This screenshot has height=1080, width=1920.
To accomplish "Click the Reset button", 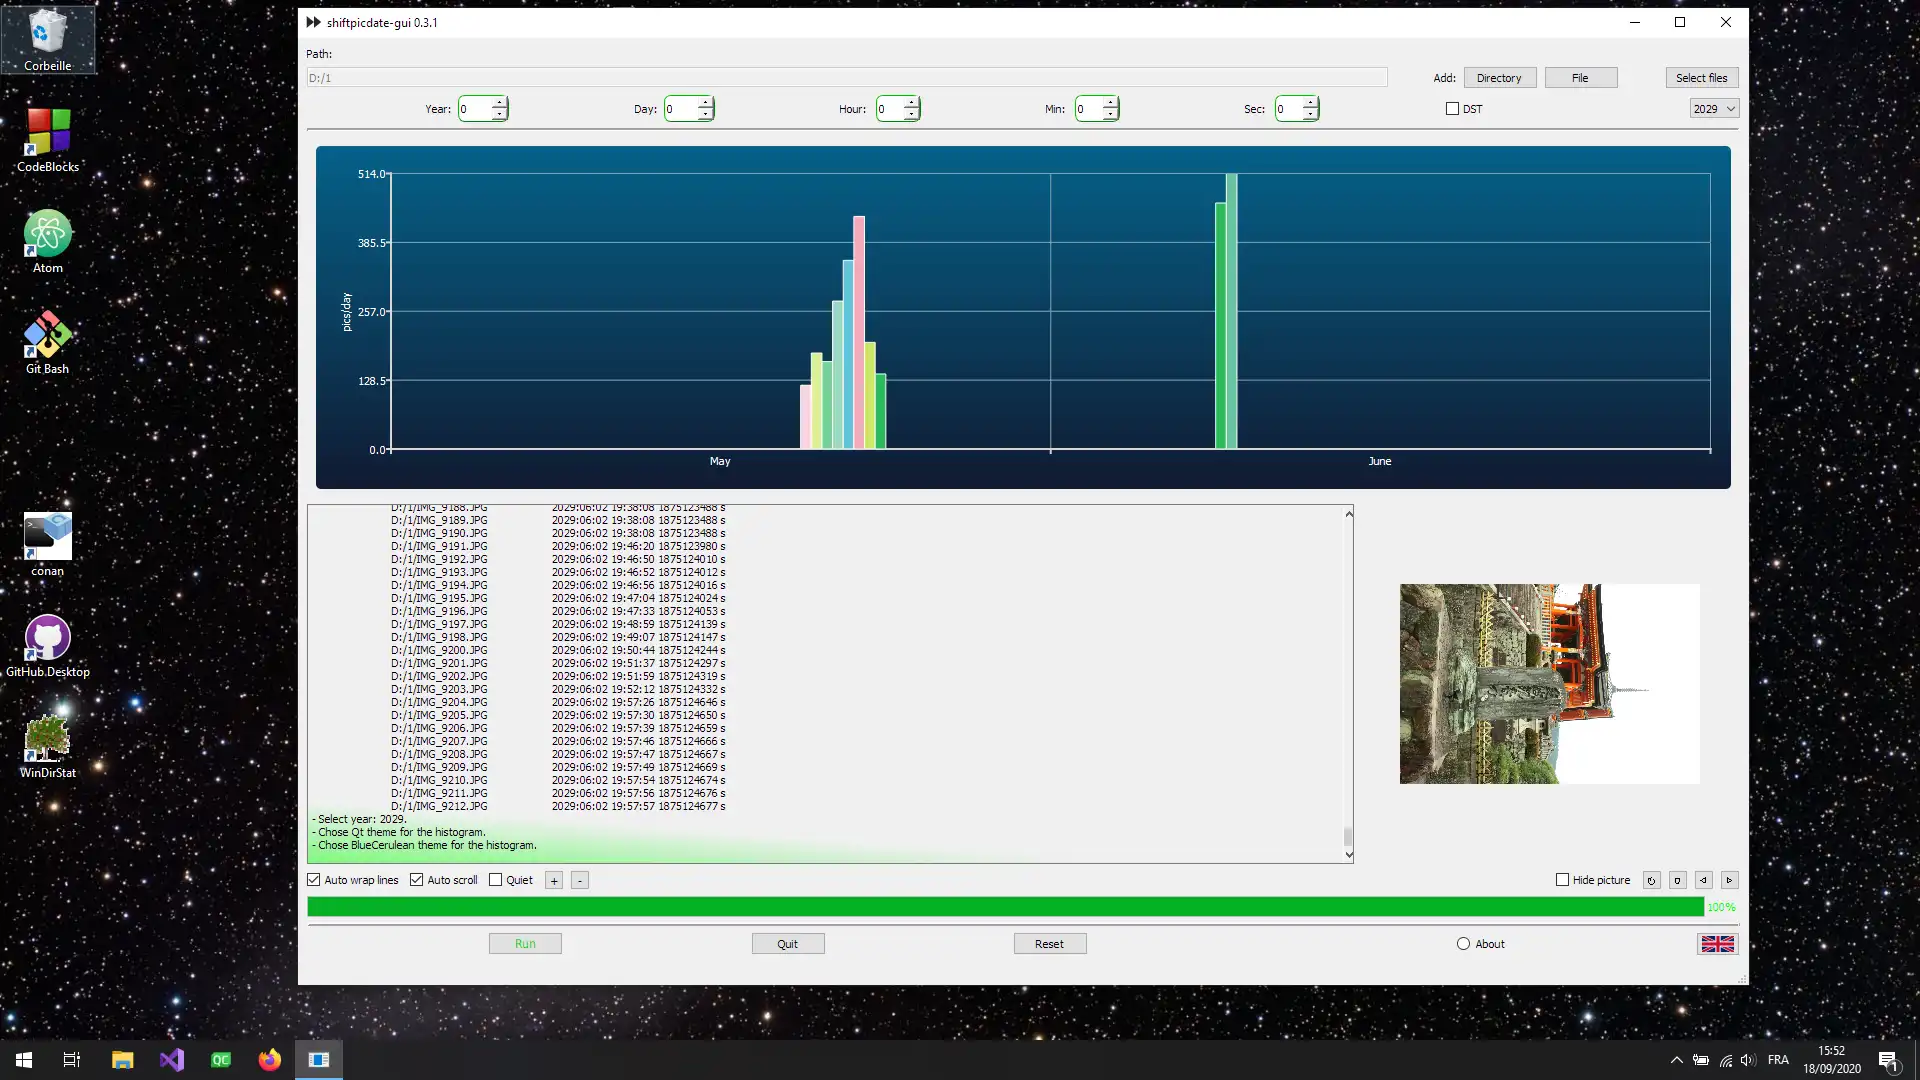I will [x=1050, y=943].
